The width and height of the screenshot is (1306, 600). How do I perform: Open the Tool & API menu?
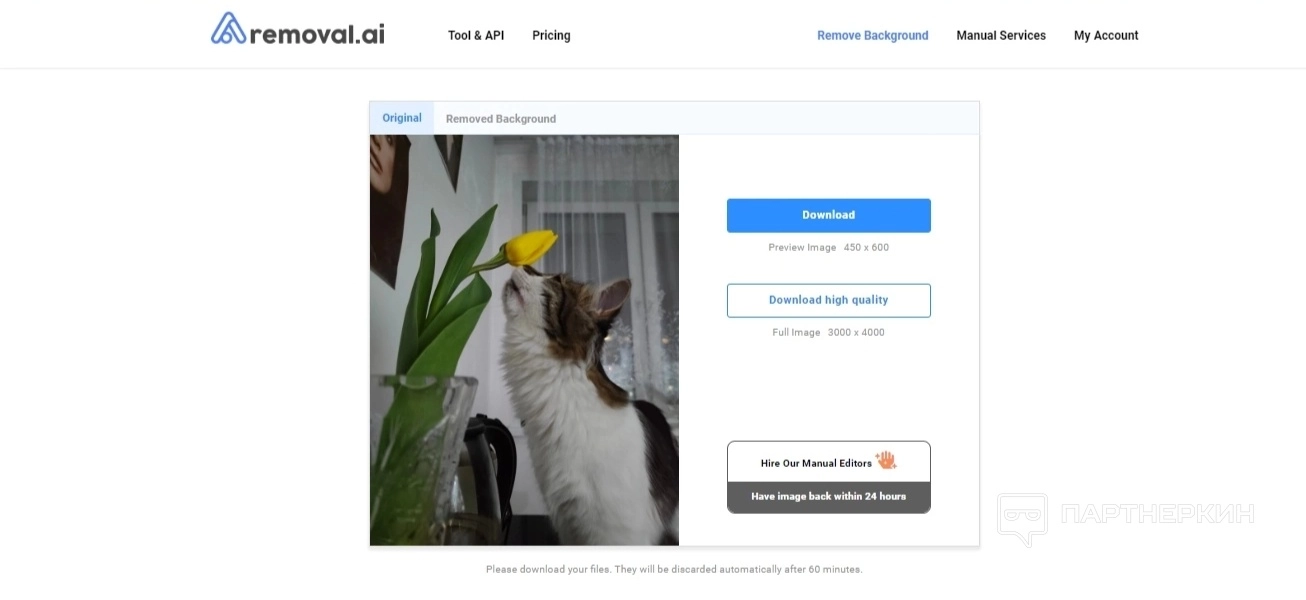pyautogui.click(x=476, y=35)
